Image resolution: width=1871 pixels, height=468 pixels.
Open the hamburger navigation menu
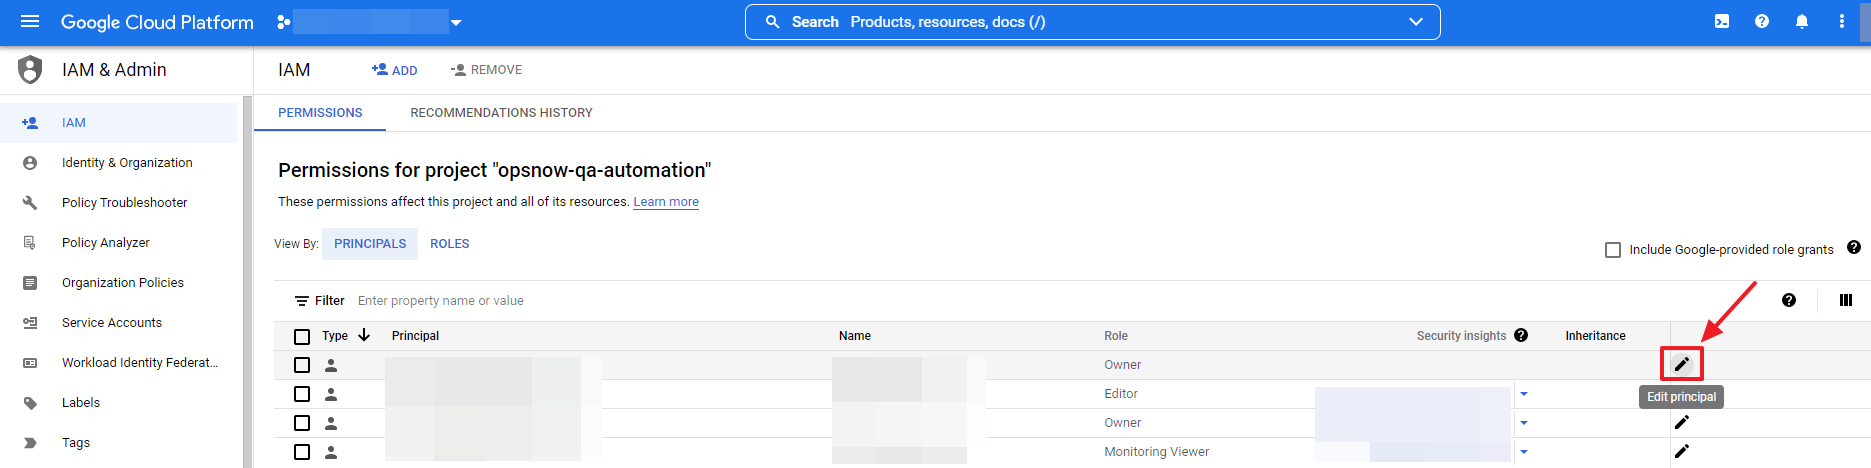(30, 22)
